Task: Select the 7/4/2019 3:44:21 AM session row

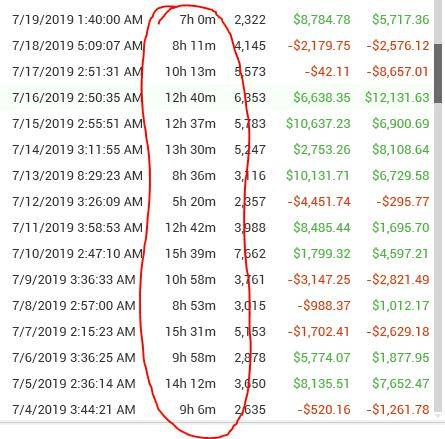Action: (217, 410)
